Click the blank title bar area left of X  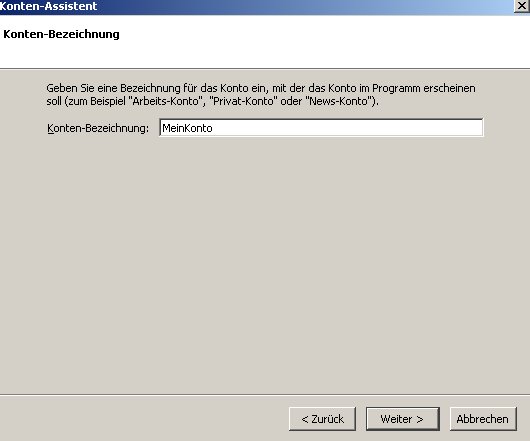[x=304, y=6]
